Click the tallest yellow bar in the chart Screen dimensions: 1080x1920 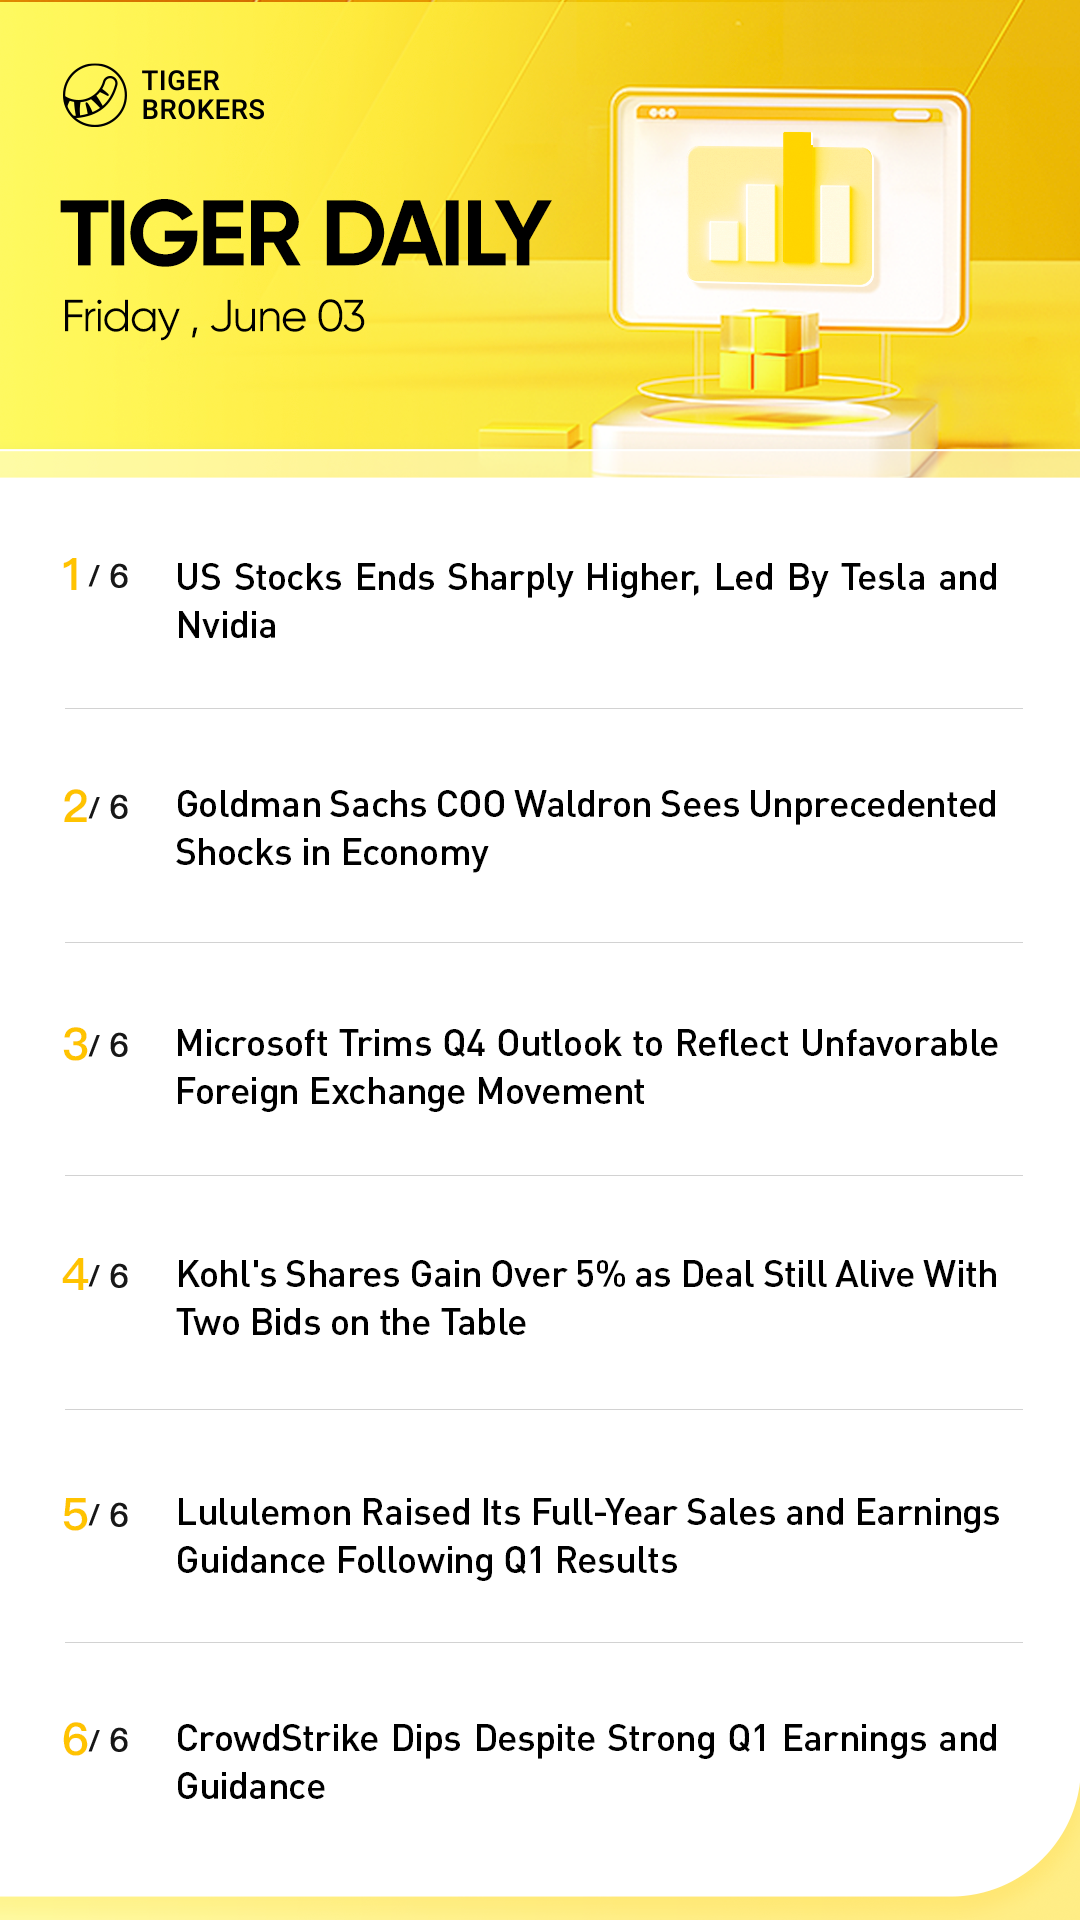pos(798,198)
